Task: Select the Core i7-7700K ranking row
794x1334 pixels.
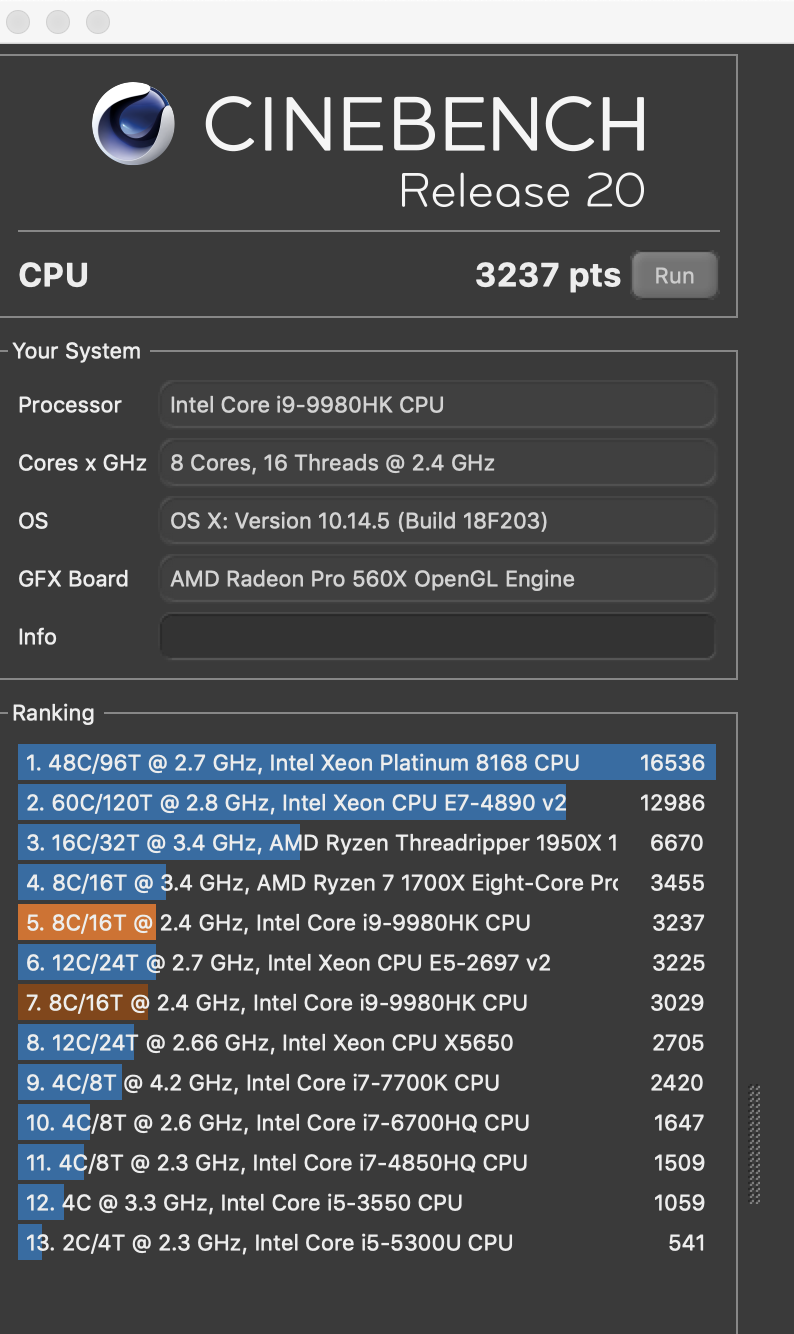Action: click(366, 1083)
